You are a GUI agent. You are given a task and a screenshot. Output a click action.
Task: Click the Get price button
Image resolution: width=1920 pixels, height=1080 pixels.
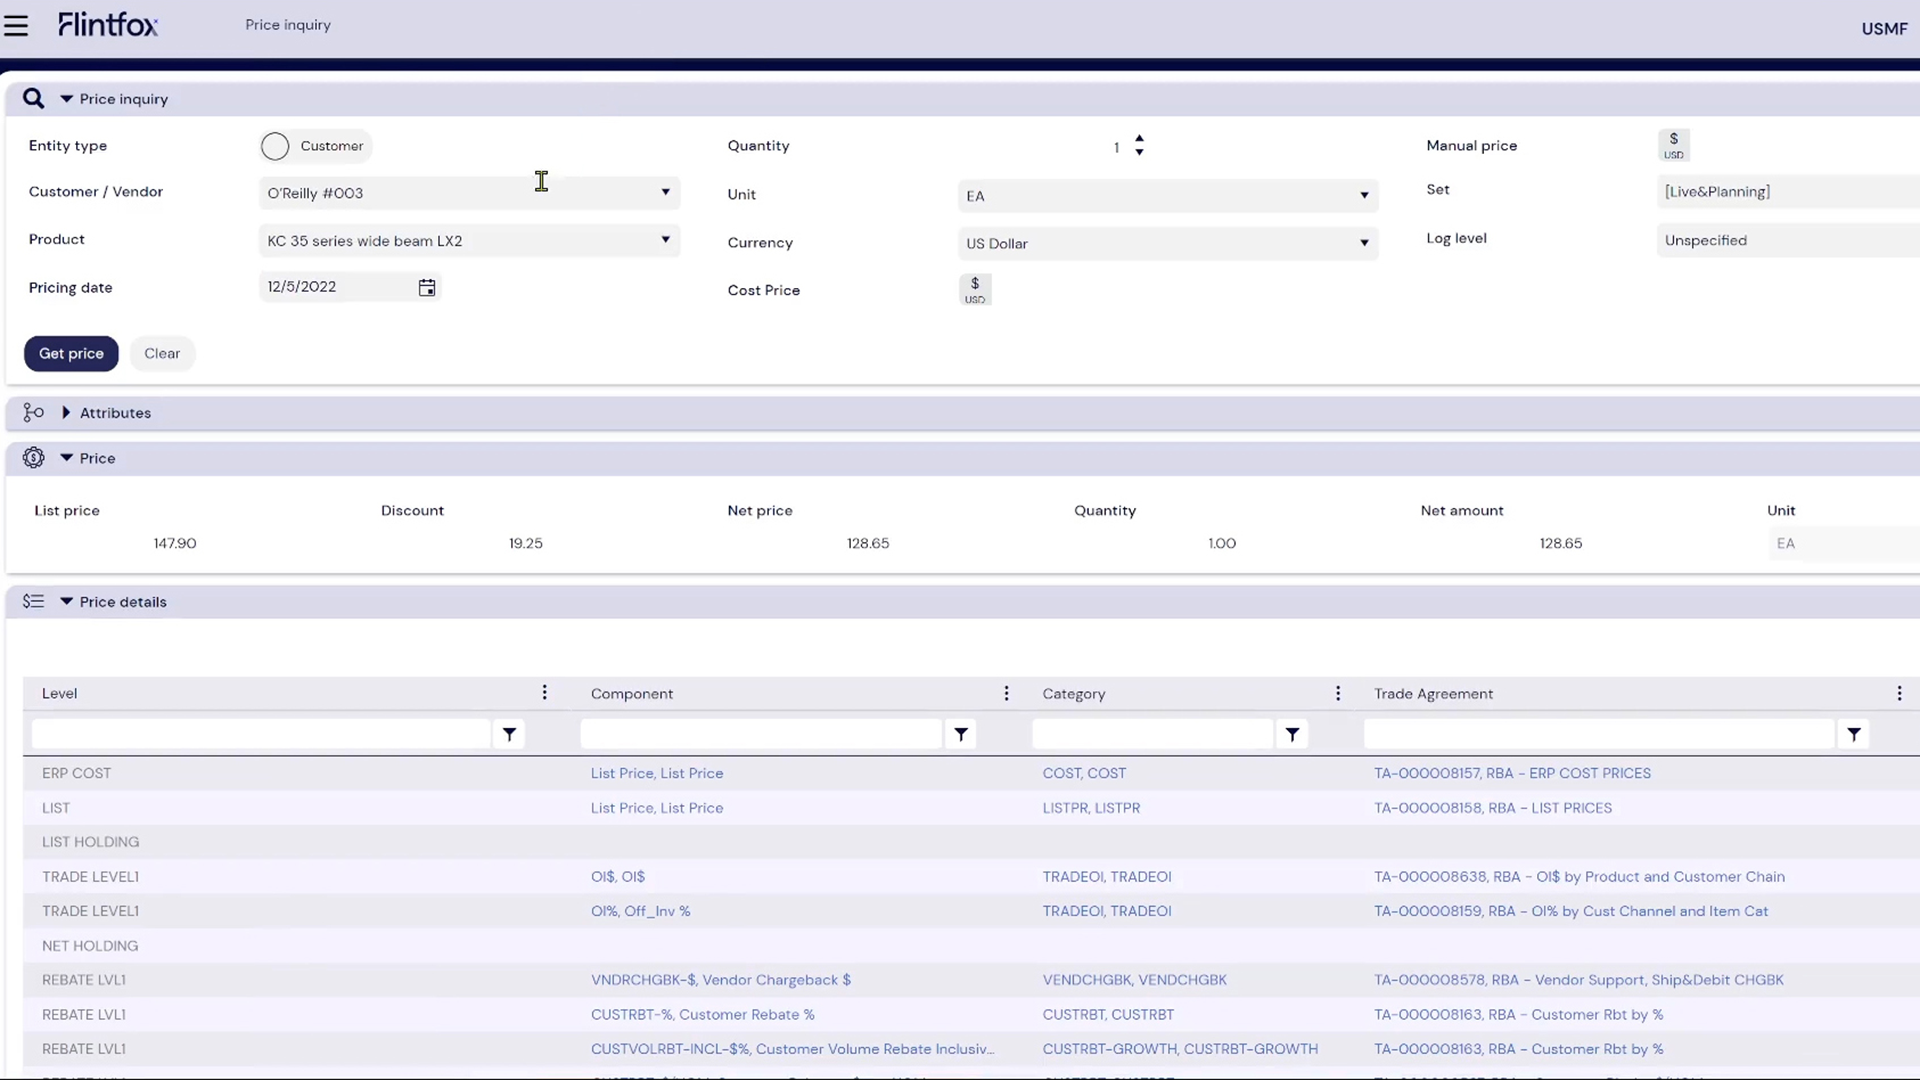click(71, 354)
